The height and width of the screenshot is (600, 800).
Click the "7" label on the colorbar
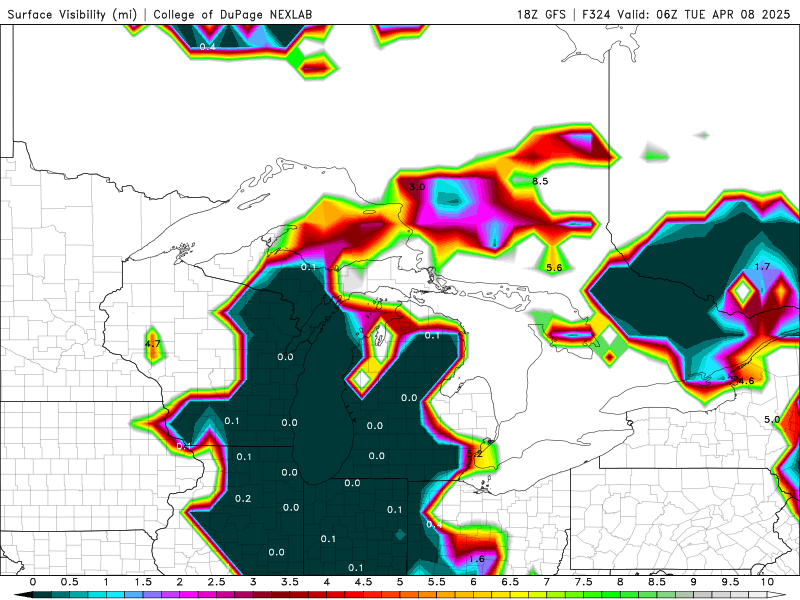(546, 582)
